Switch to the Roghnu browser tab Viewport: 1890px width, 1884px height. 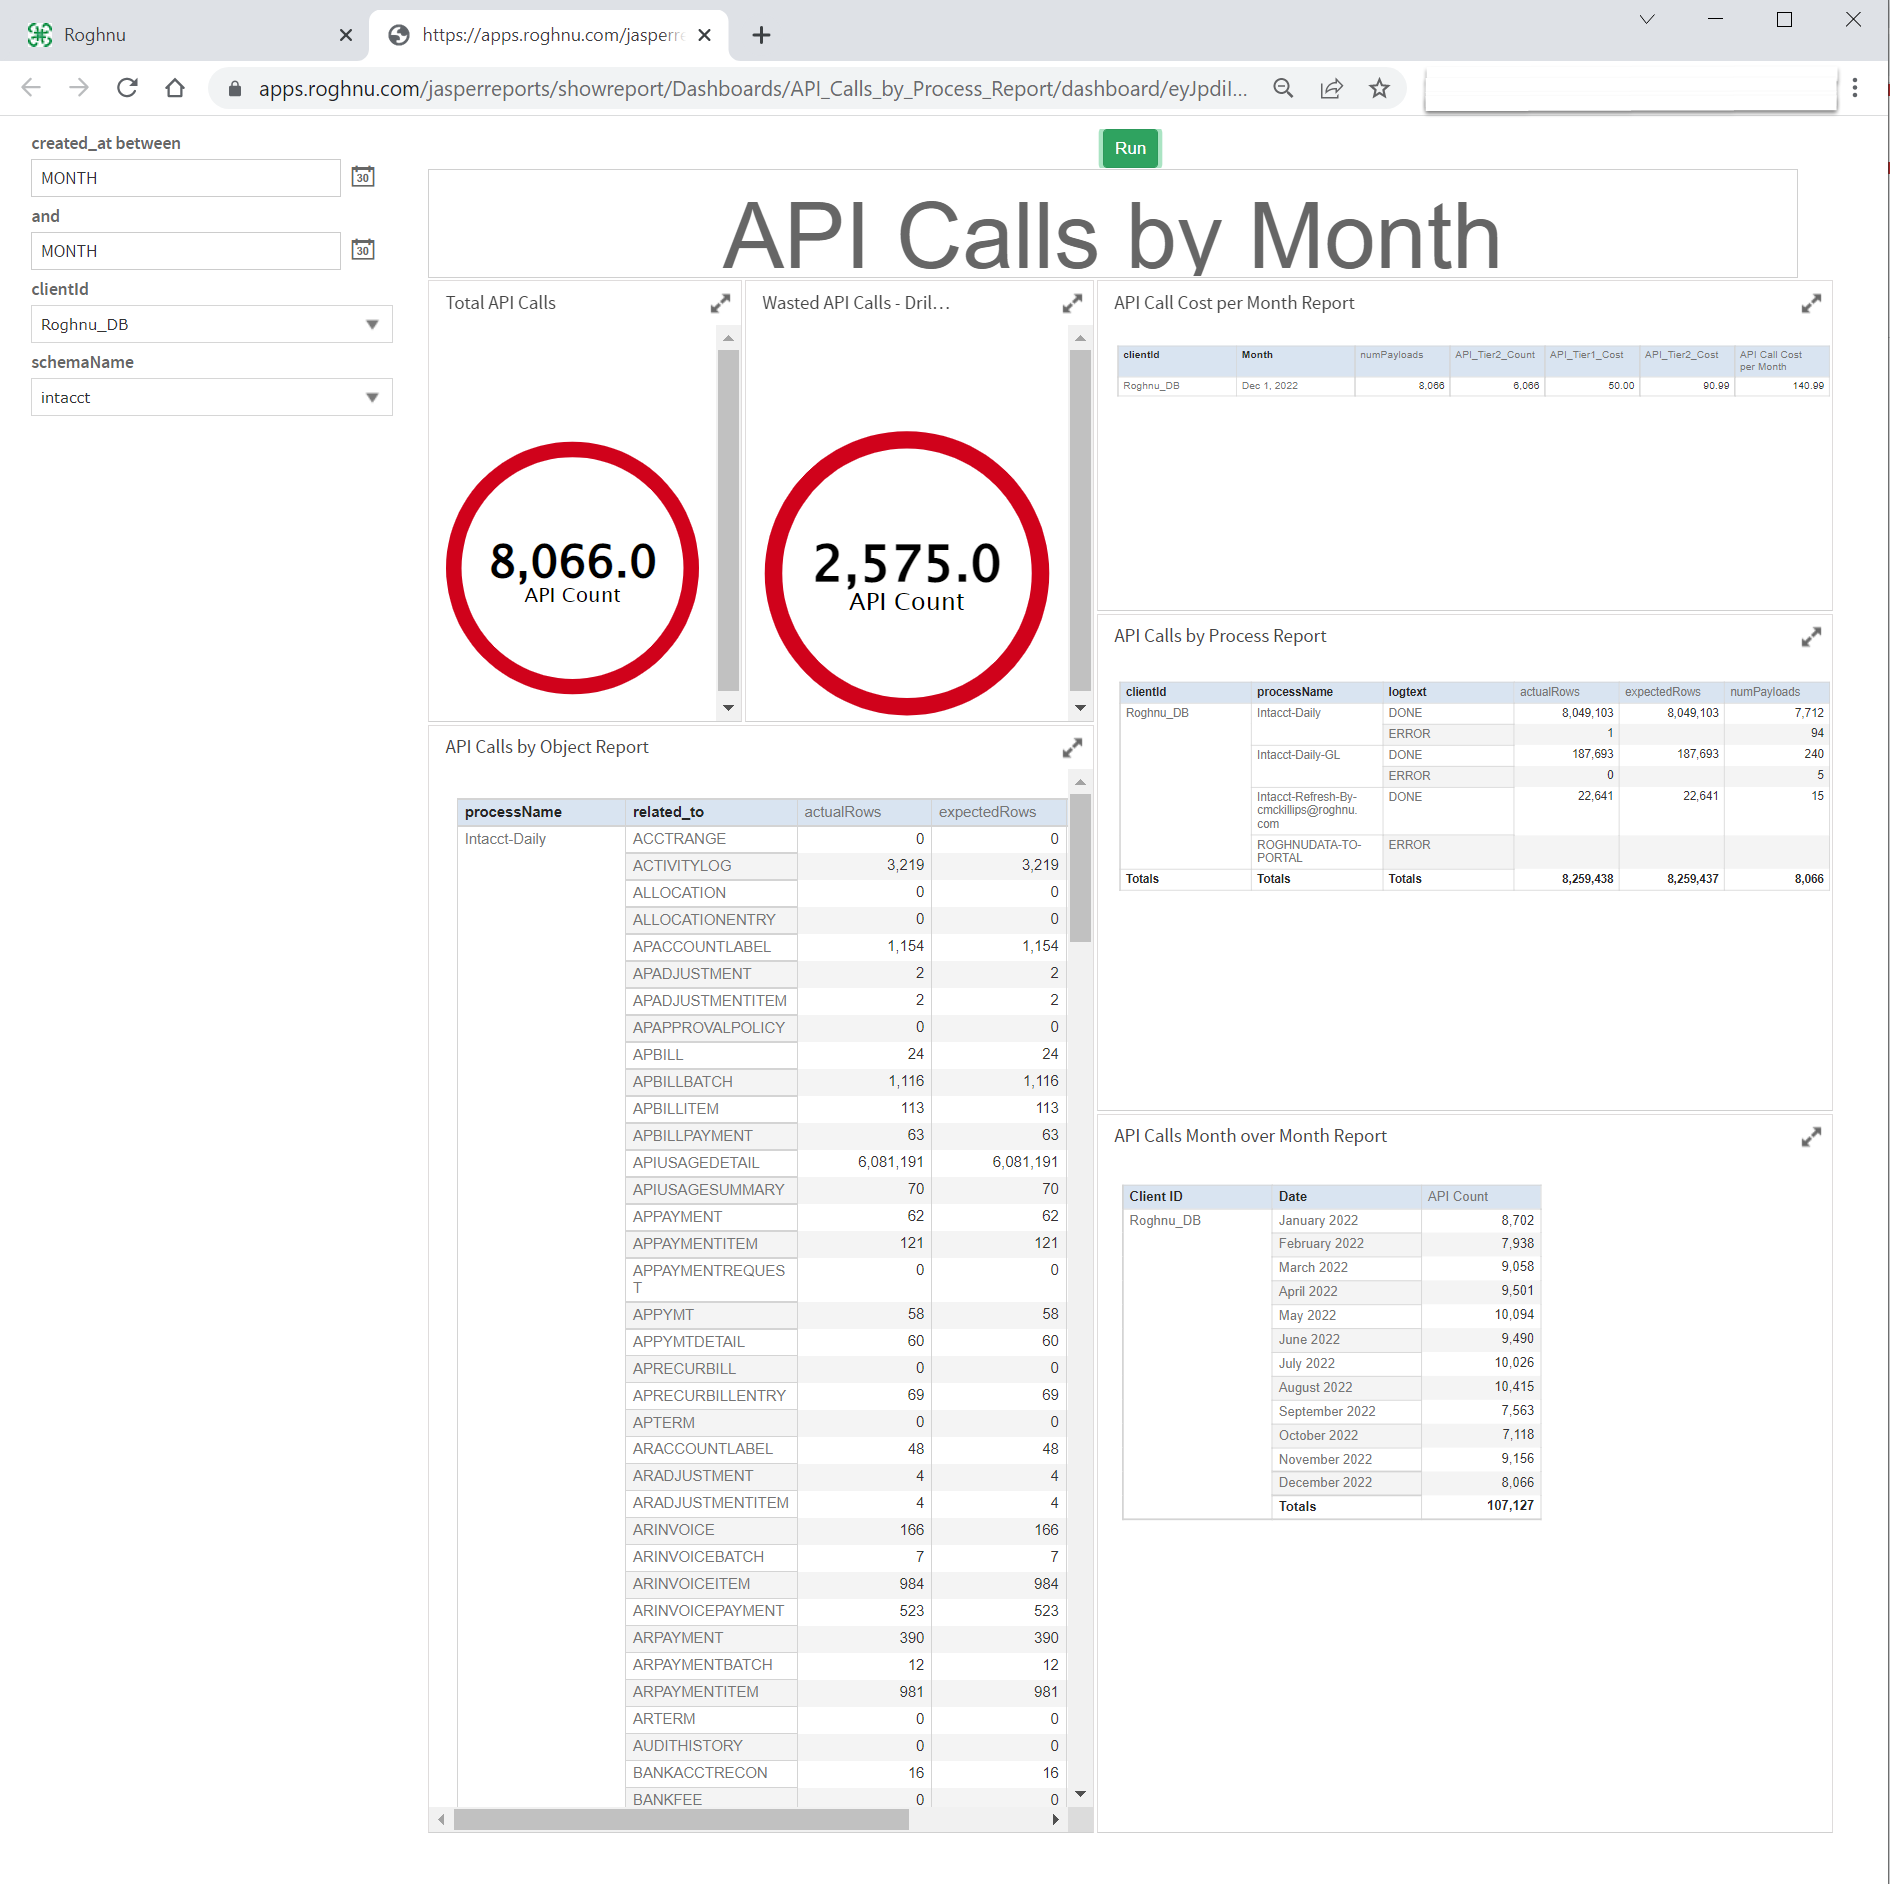(x=180, y=35)
